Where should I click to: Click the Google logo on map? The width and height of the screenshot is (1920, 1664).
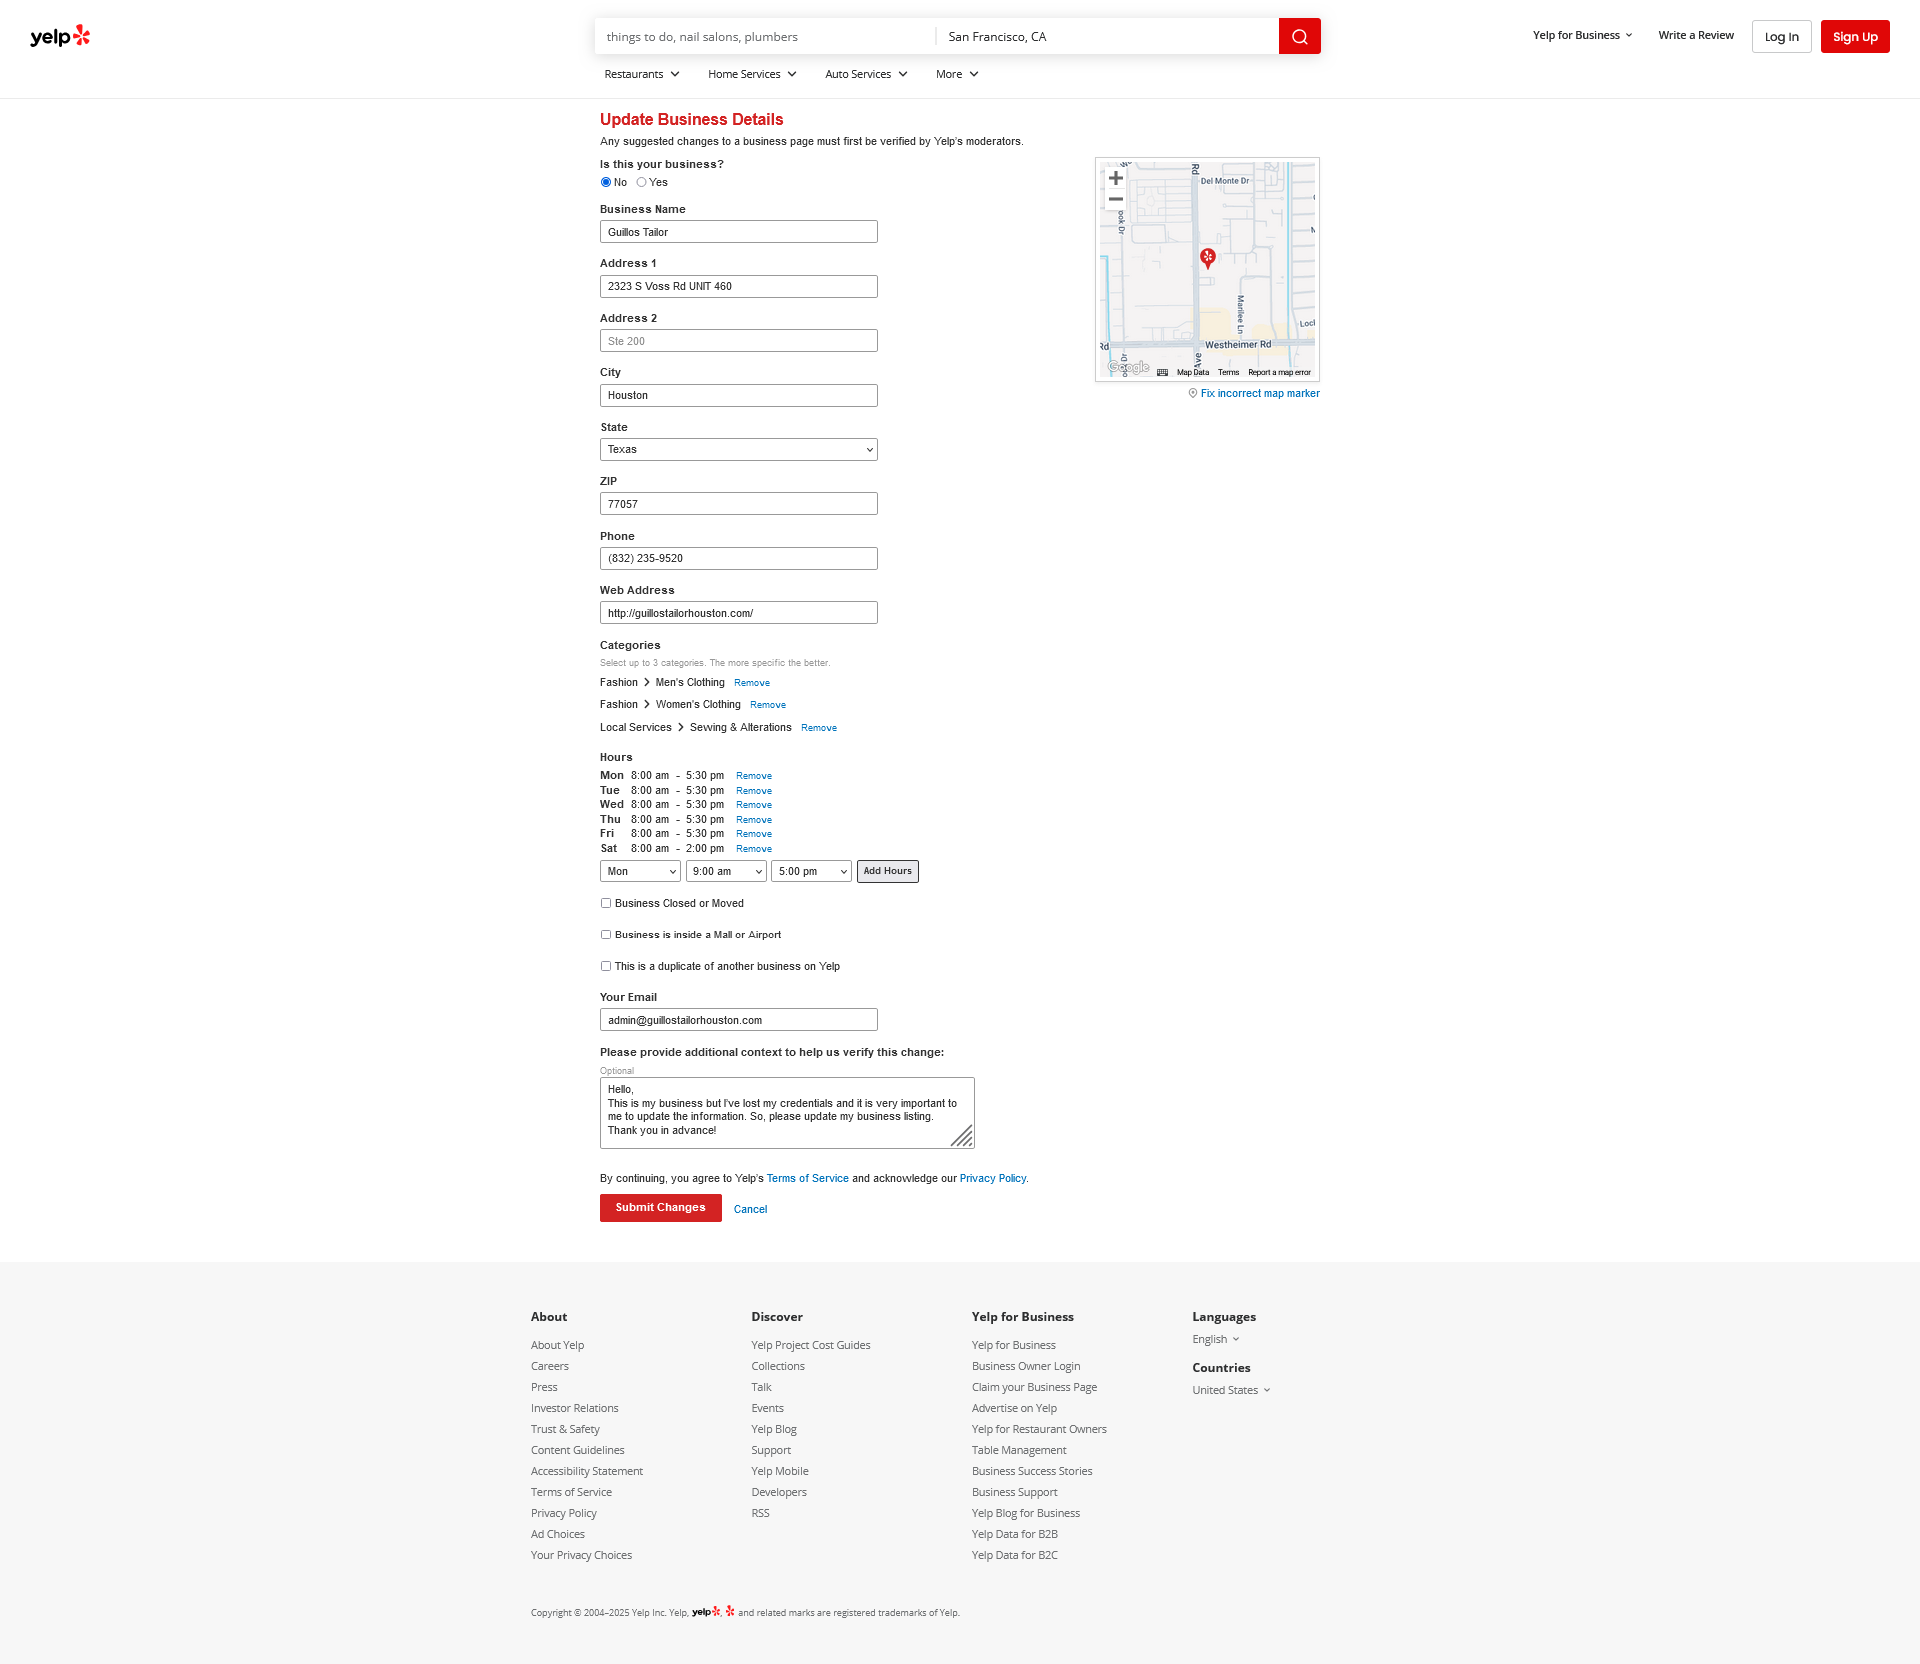(x=1129, y=367)
